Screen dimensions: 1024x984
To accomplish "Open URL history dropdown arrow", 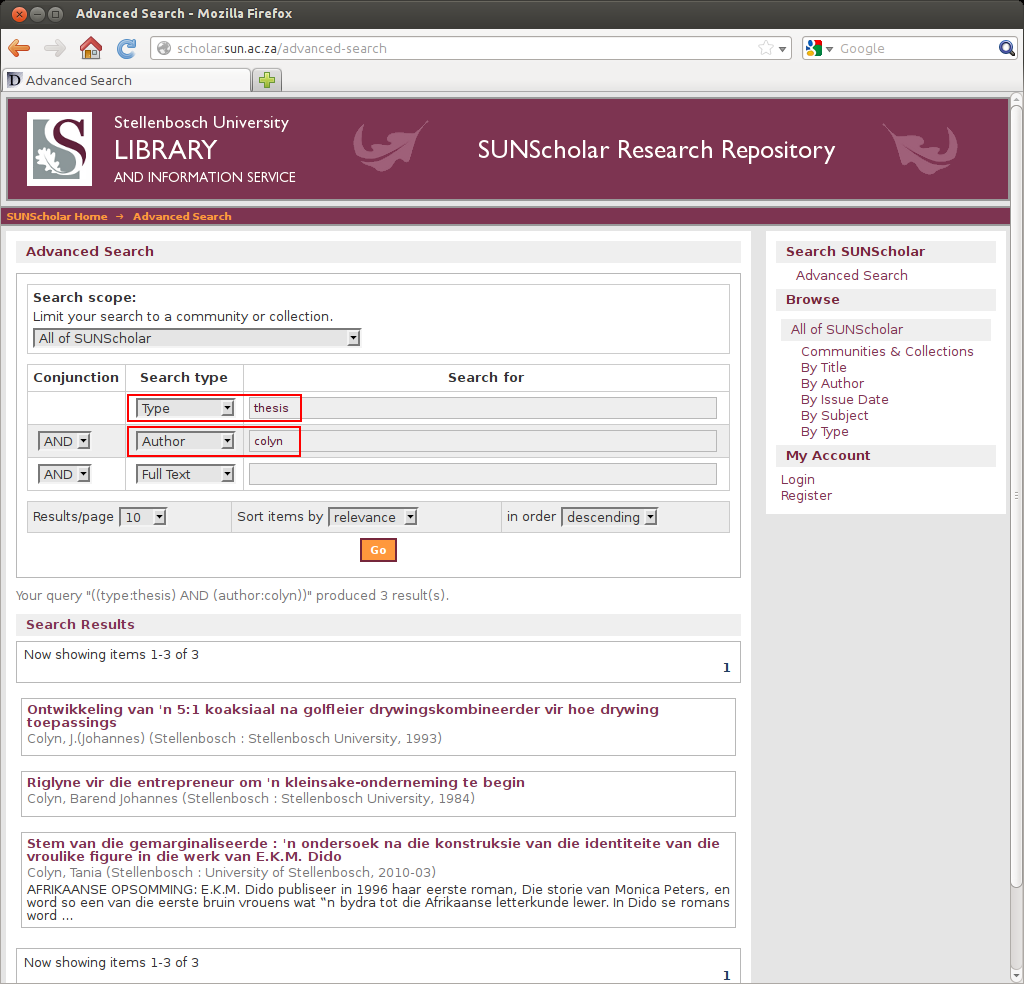I will [782, 49].
